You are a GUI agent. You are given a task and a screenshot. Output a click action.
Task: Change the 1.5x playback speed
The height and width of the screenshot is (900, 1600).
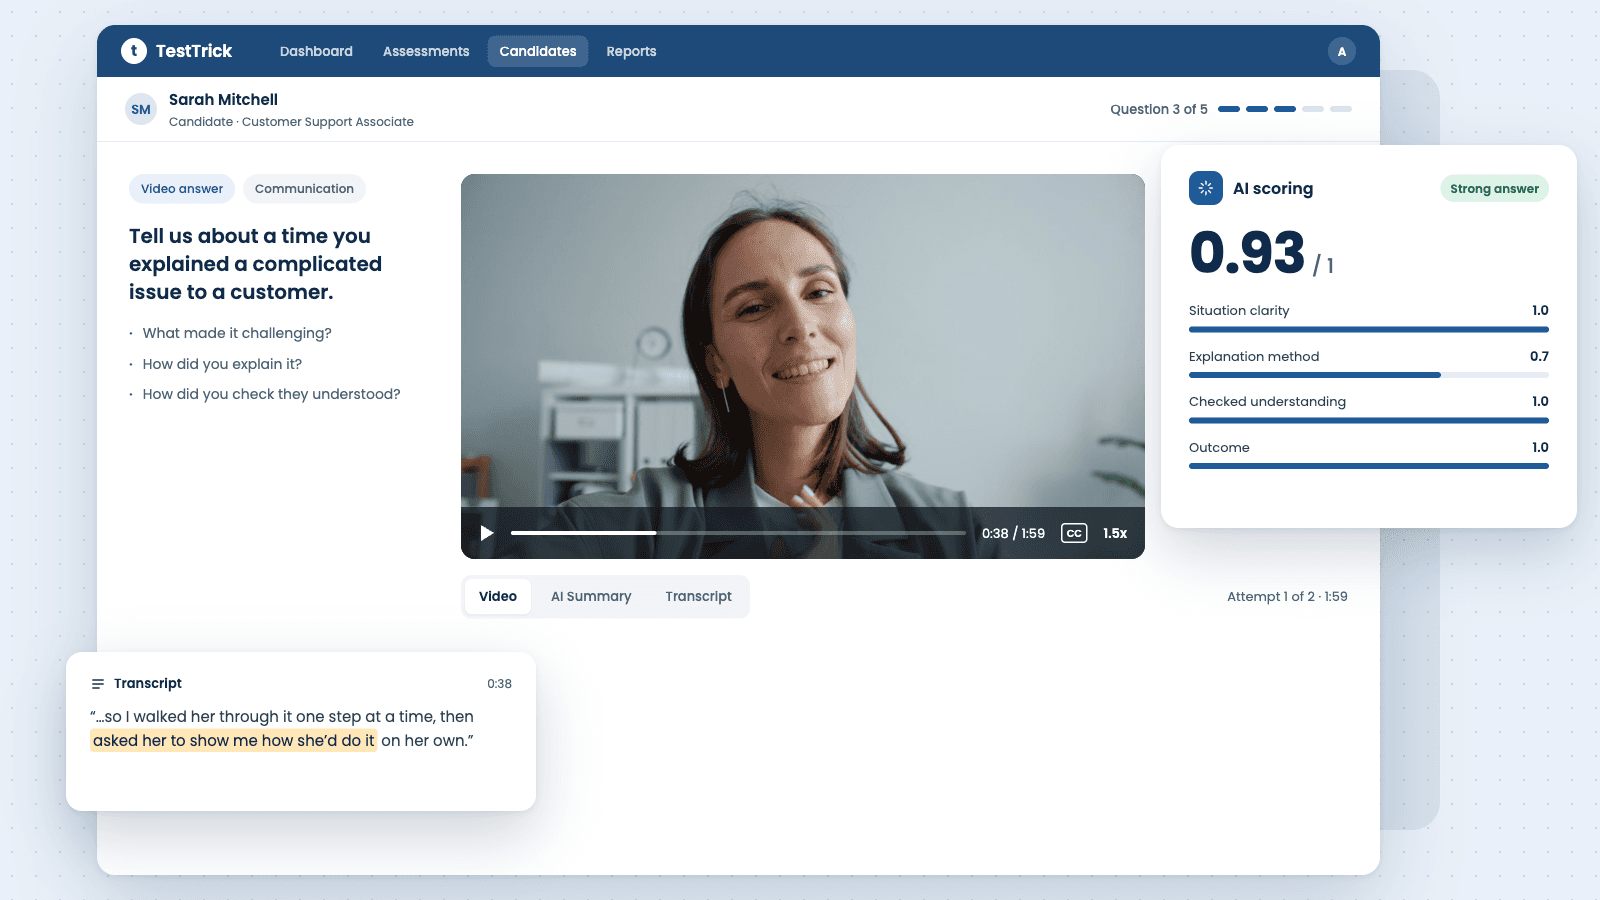click(1115, 533)
